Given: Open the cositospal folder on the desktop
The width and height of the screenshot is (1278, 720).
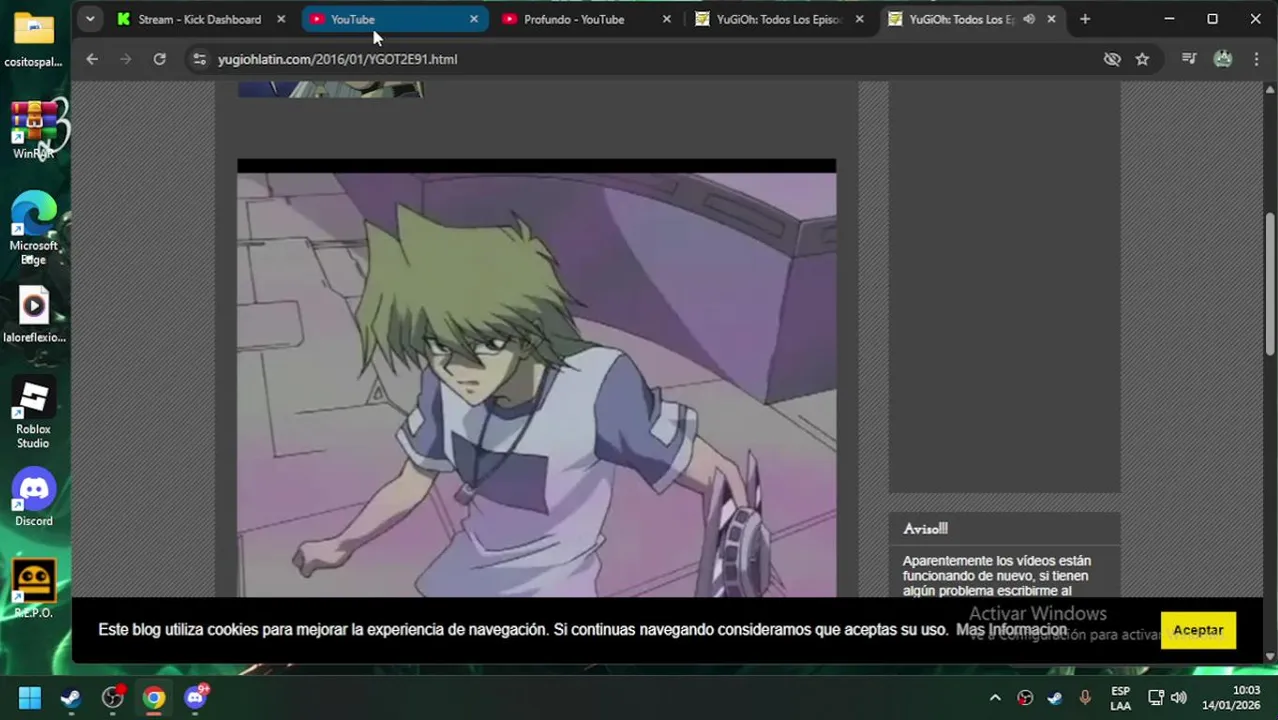Looking at the screenshot, I should pos(33,38).
